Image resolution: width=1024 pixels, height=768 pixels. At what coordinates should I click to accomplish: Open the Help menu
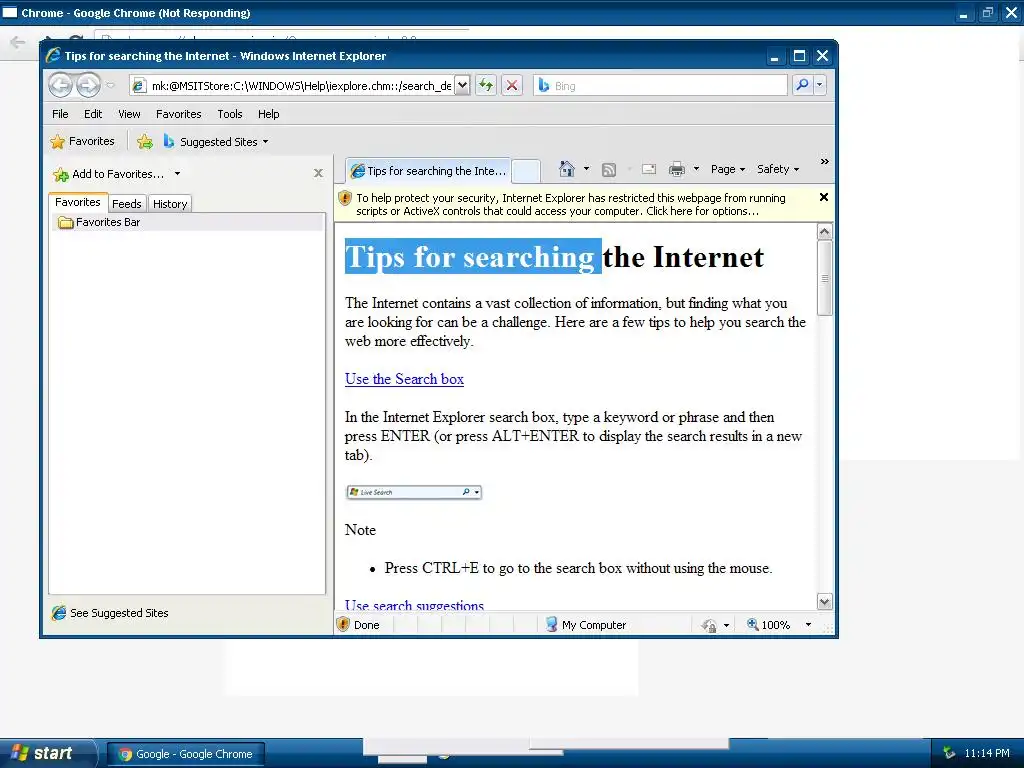(x=268, y=114)
